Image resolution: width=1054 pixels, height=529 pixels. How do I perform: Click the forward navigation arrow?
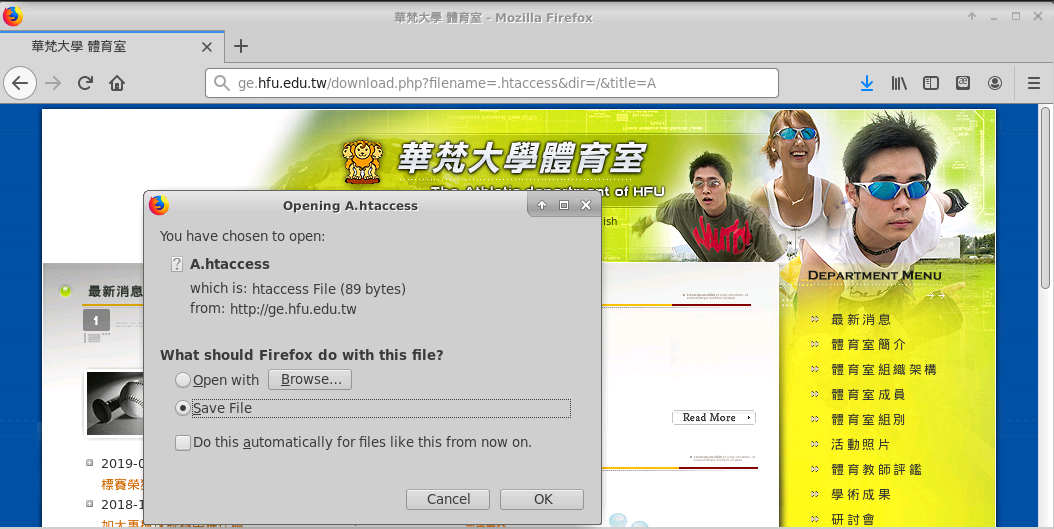(53, 83)
